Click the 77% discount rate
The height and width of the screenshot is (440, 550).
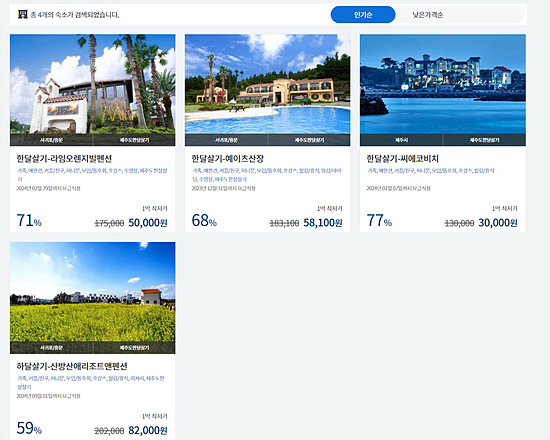379,221
